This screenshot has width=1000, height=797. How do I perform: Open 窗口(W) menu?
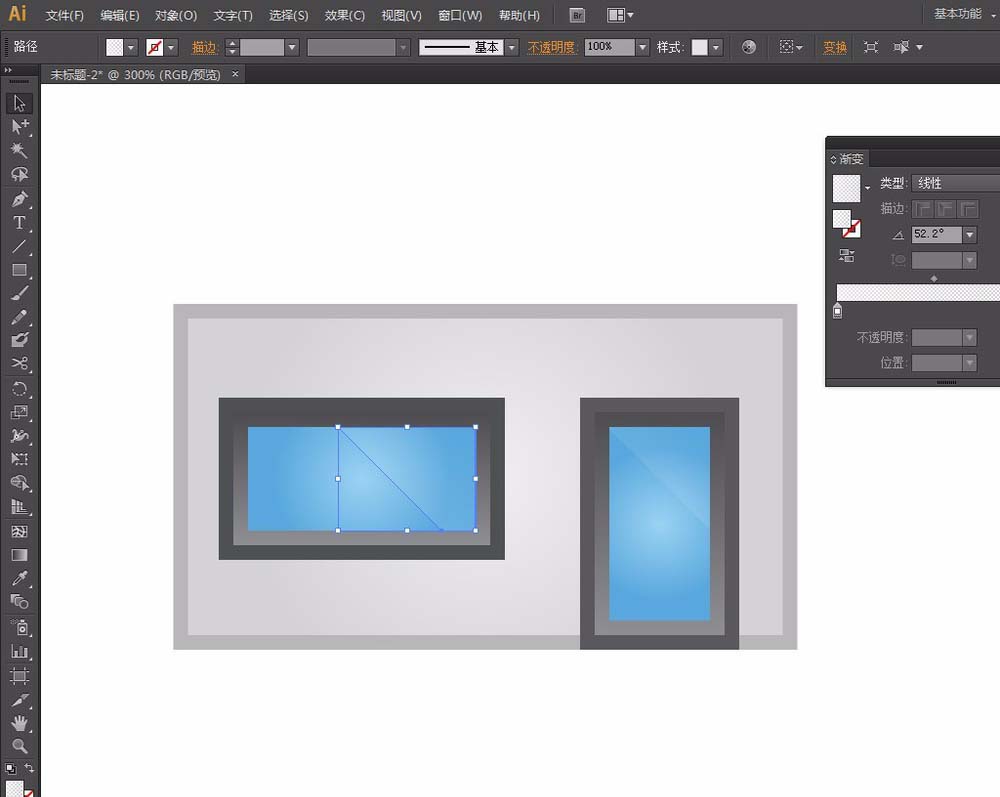click(x=460, y=15)
